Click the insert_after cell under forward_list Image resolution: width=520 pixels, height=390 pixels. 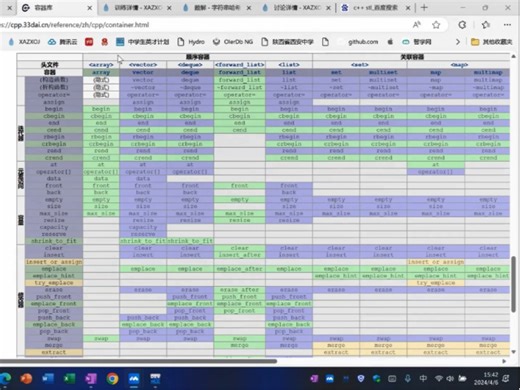click(240, 255)
